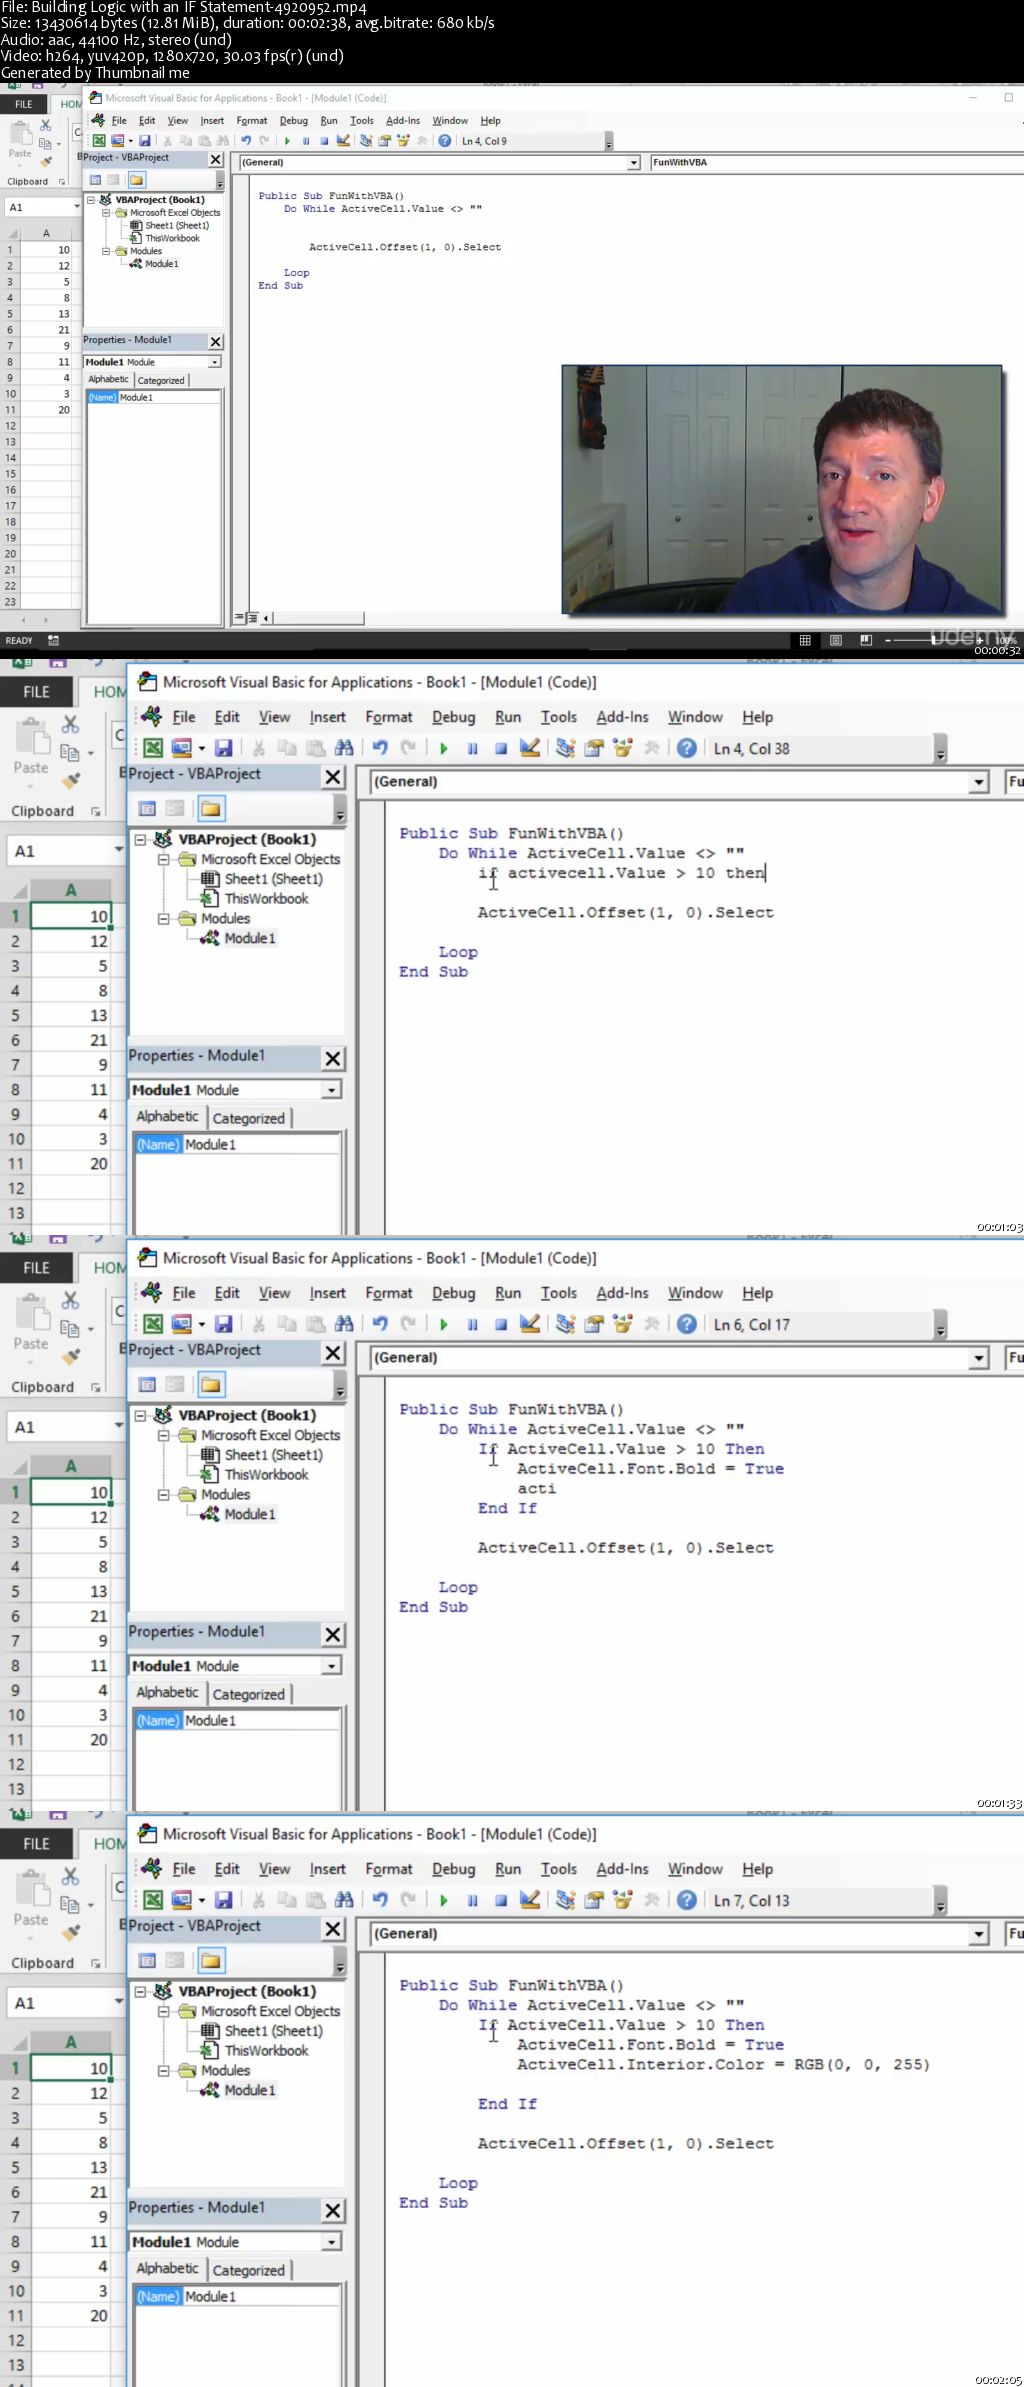
Task: Click View Object icon in 00:01:03 Project panel
Action: tap(175, 808)
